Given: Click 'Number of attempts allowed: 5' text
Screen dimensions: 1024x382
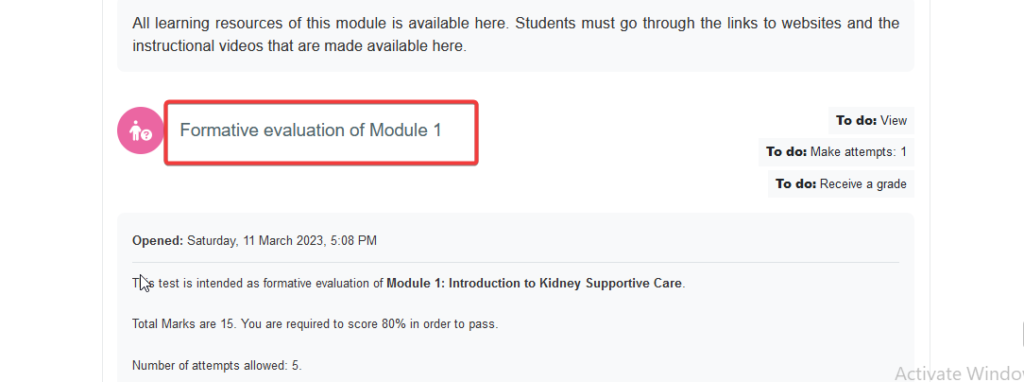Looking at the screenshot, I should pyautogui.click(x=217, y=365).
